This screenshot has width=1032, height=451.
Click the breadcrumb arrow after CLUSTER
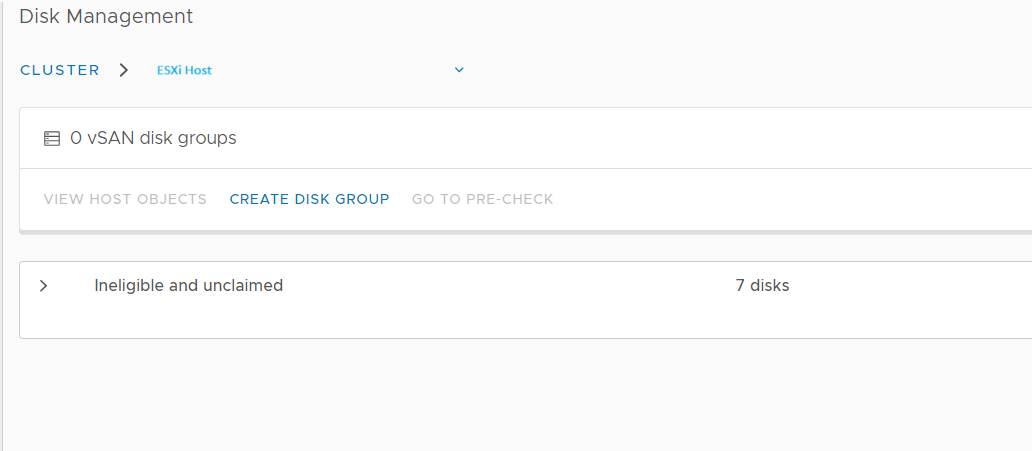(123, 70)
